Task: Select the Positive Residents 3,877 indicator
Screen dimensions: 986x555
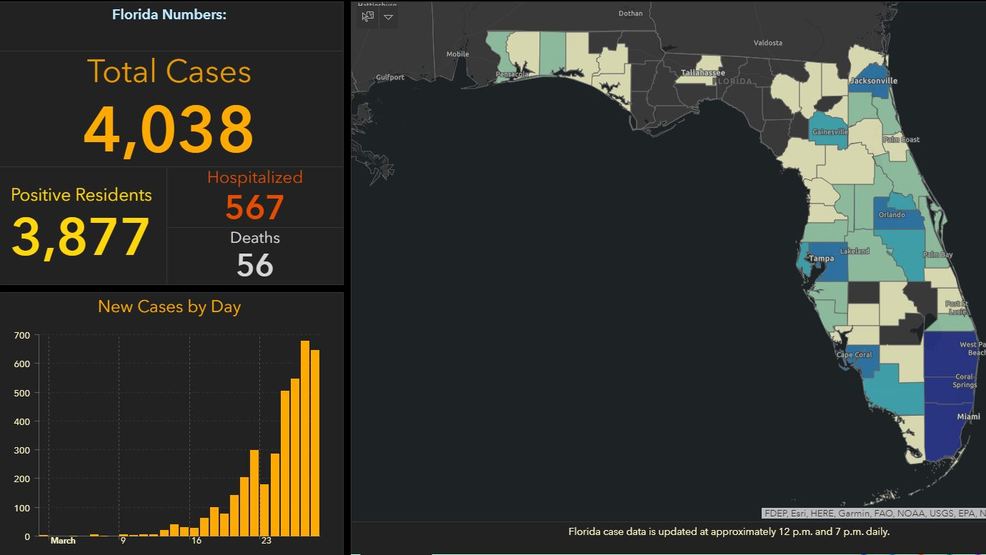Action: pyautogui.click(x=81, y=236)
